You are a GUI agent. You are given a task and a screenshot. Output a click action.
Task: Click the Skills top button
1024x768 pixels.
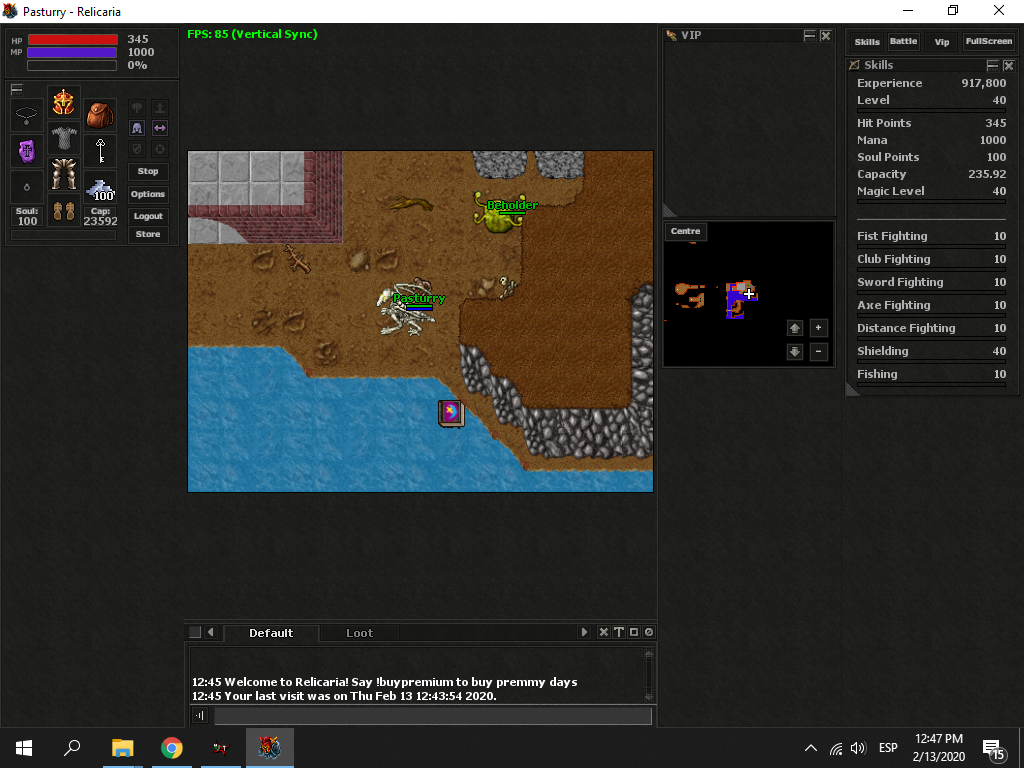867,42
